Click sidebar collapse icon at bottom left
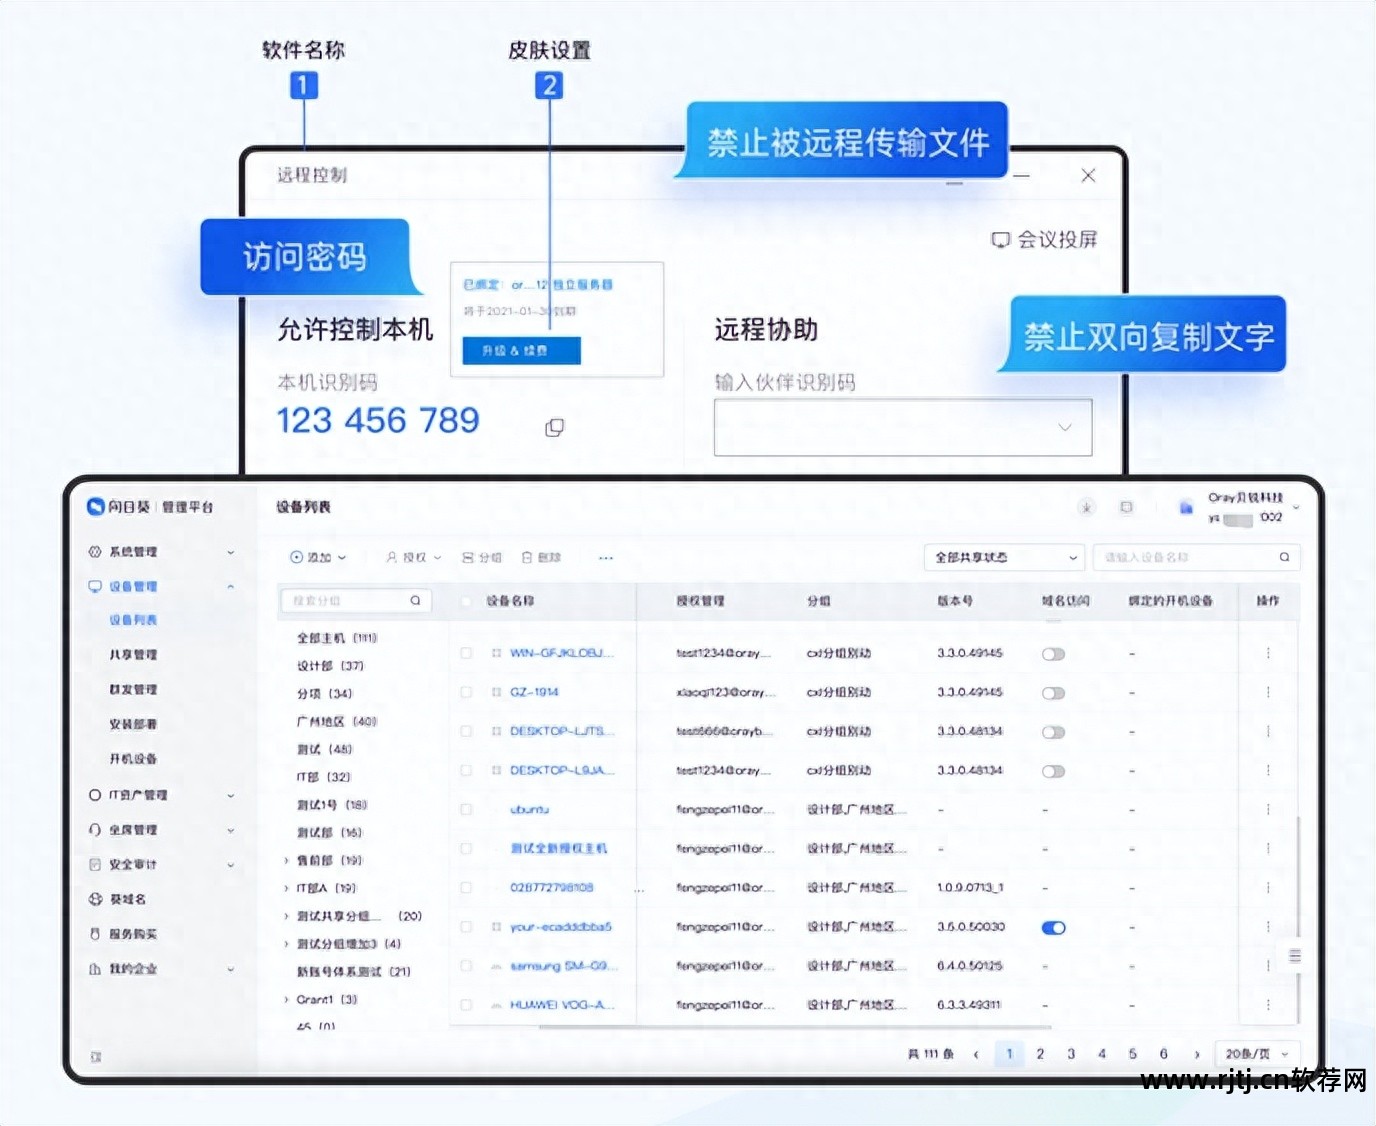This screenshot has width=1376, height=1126. (96, 1056)
